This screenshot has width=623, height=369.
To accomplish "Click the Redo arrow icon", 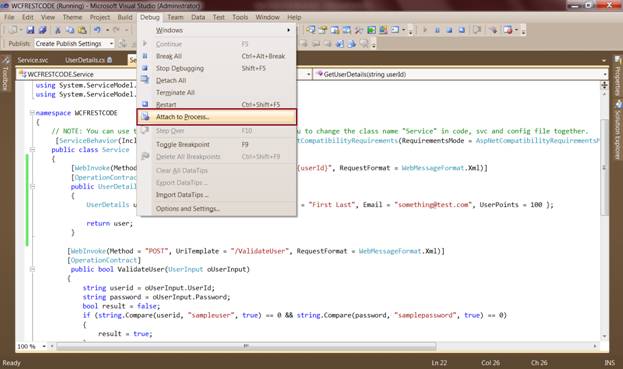I will tap(116, 30).
